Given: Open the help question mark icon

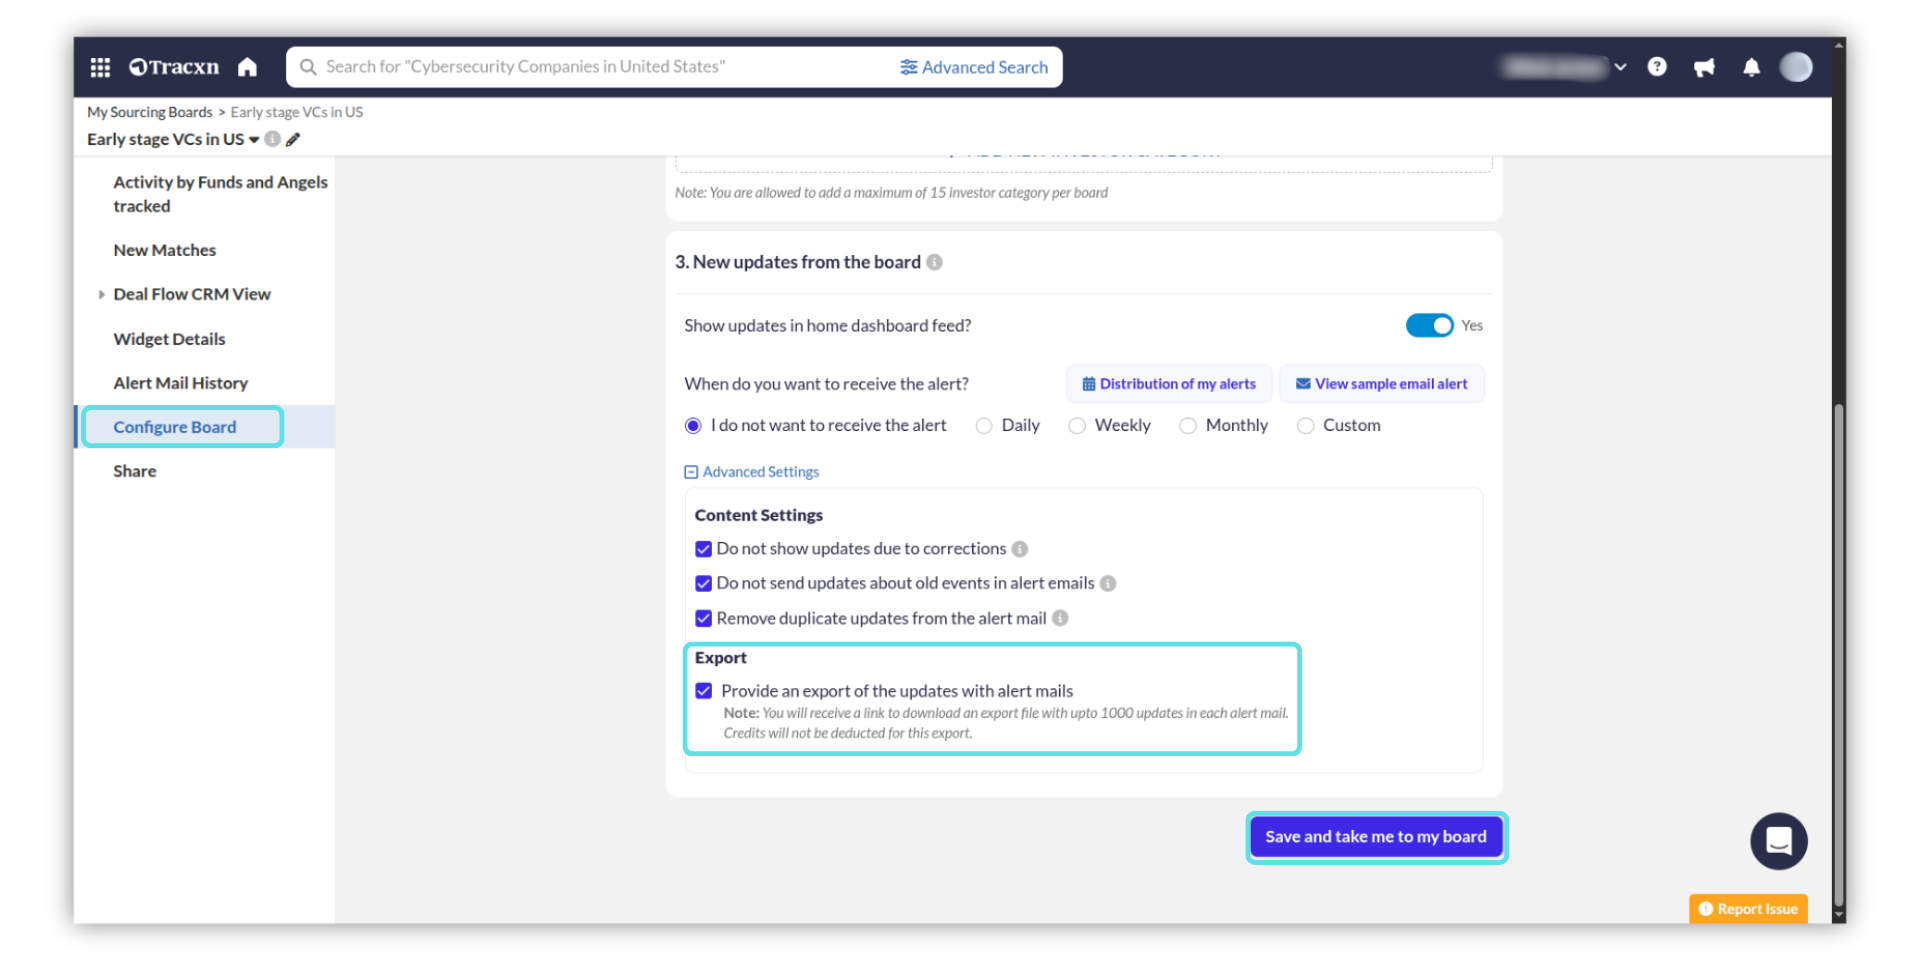Looking at the screenshot, I should pyautogui.click(x=1657, y=67).
